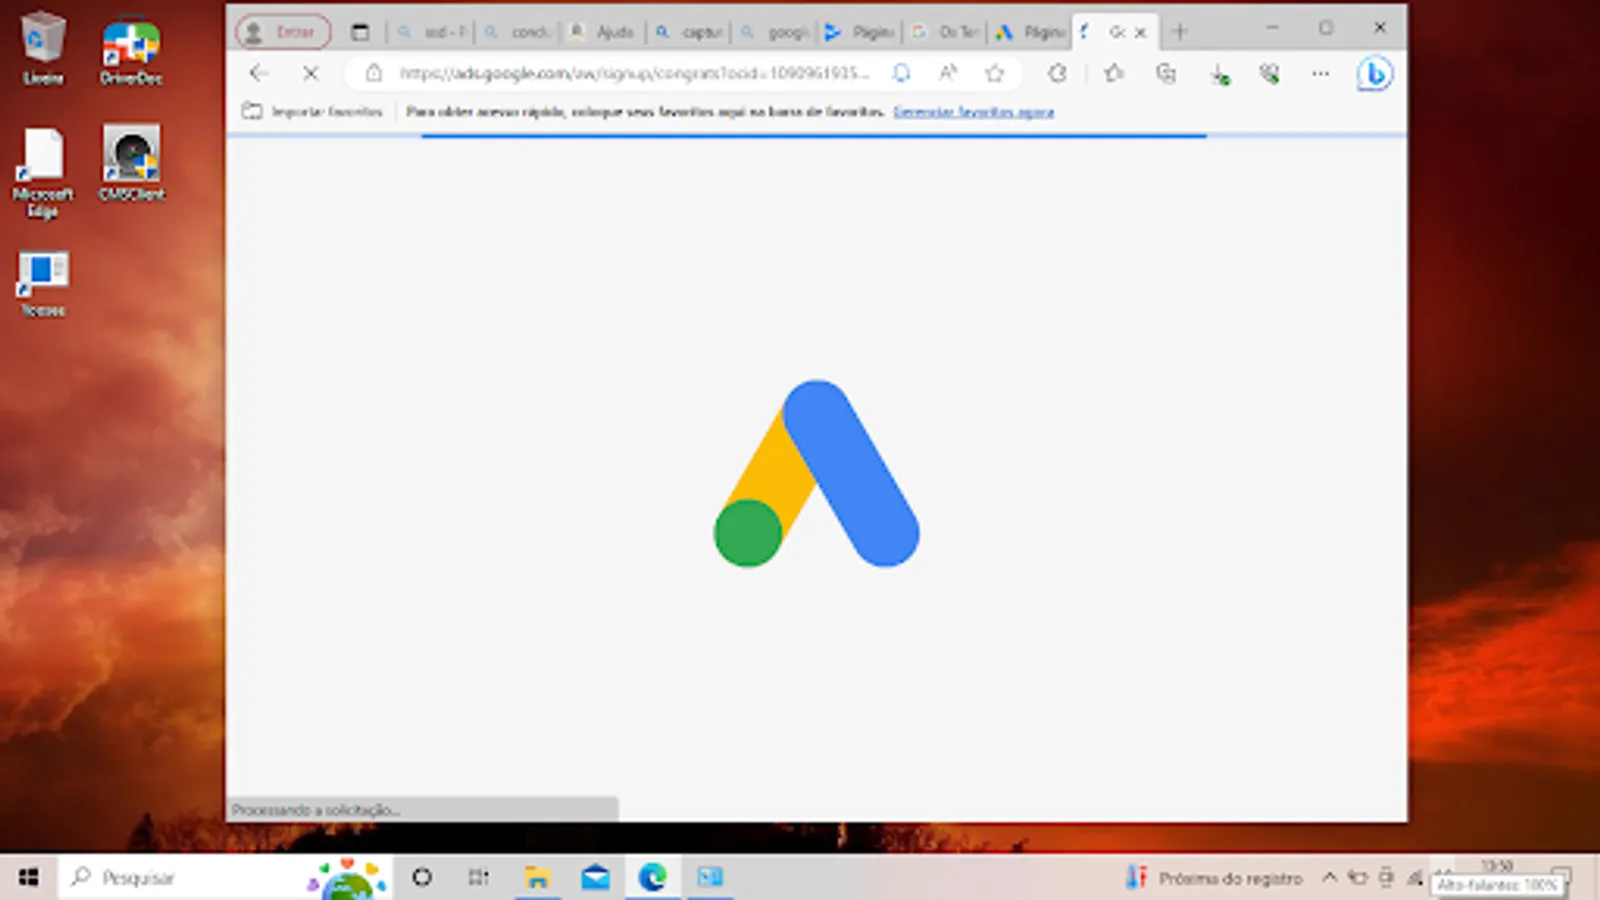Viewport: 1600px width, 900px height.
Task: Open Microsoft Edge desktop shortcut
Action: tap(43, 172)
